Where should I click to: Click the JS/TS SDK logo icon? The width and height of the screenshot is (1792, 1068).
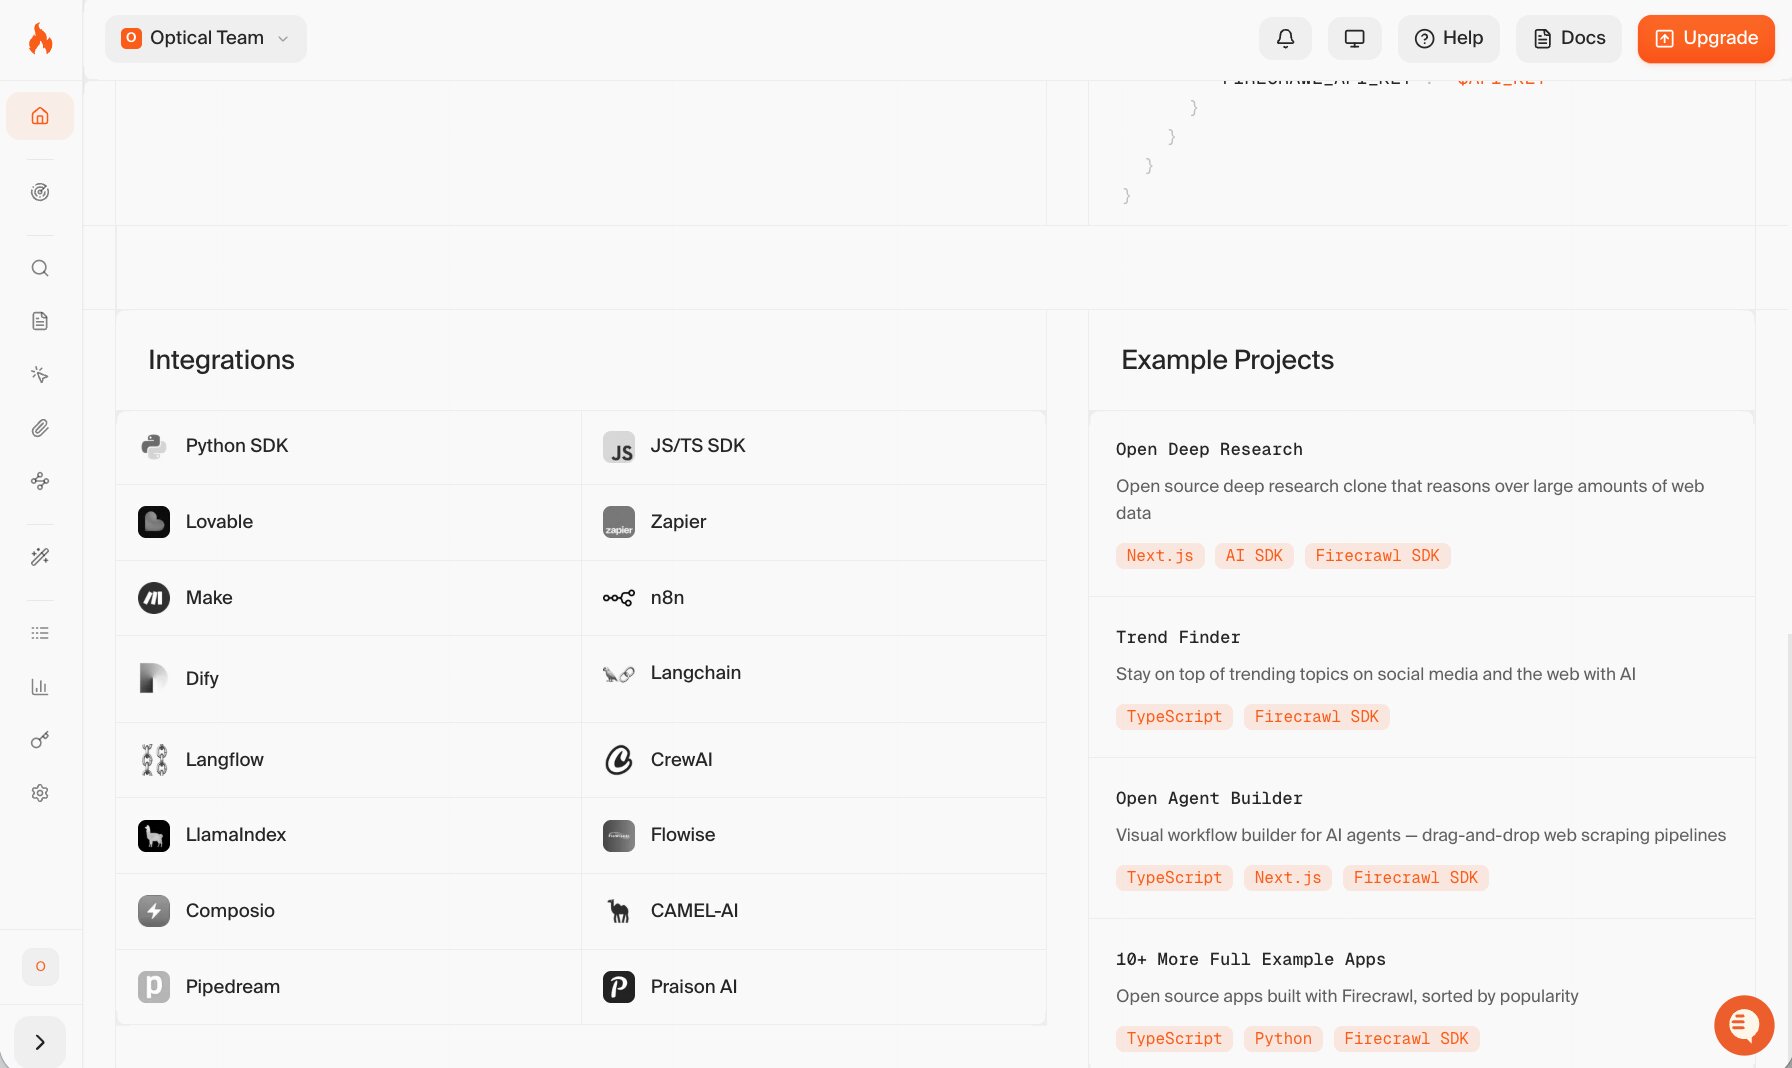click(x=619, y=446)
